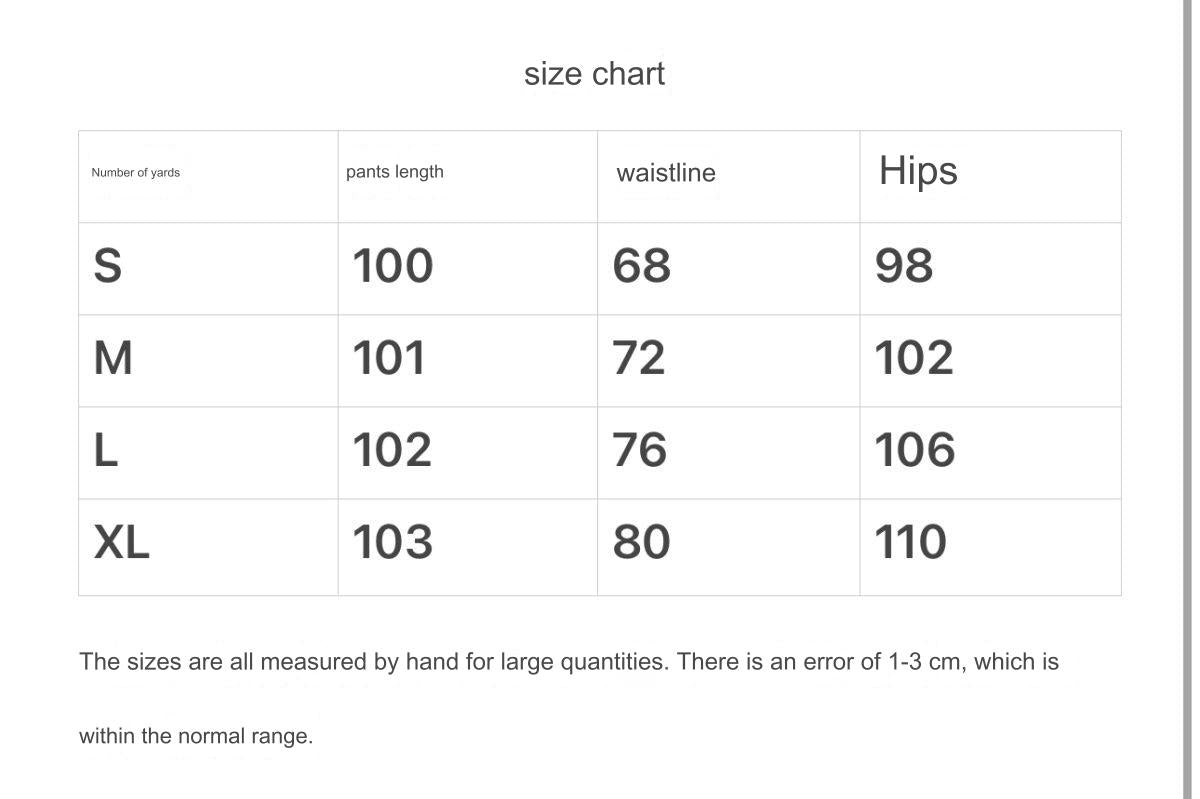Click the XL size row label
The height and width of the screenshot is (799, 1200).
[x=122, y=543]
